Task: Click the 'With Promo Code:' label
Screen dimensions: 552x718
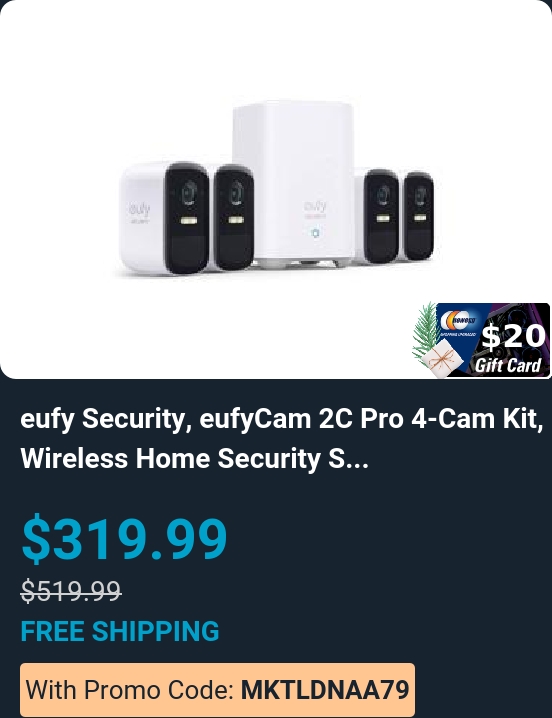Action: tap(131, 690)
